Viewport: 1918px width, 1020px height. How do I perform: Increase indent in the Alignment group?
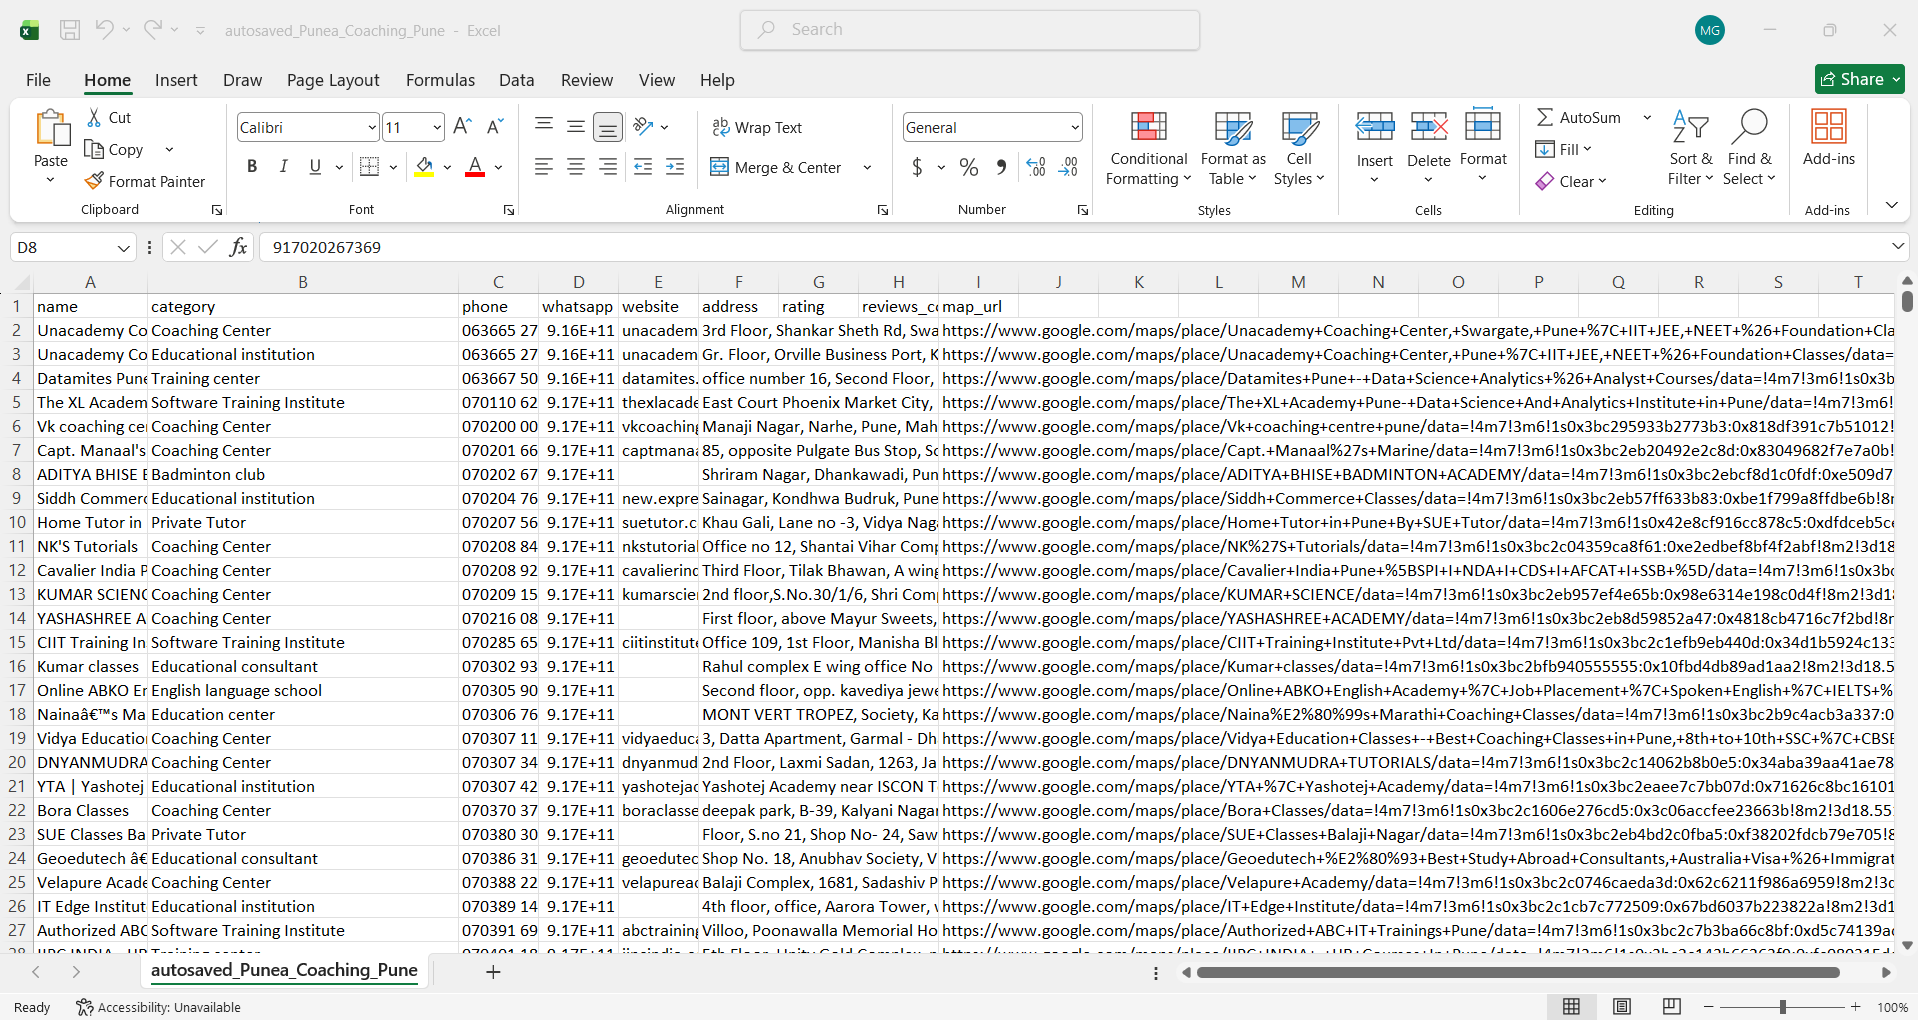(x=675, y=167)
